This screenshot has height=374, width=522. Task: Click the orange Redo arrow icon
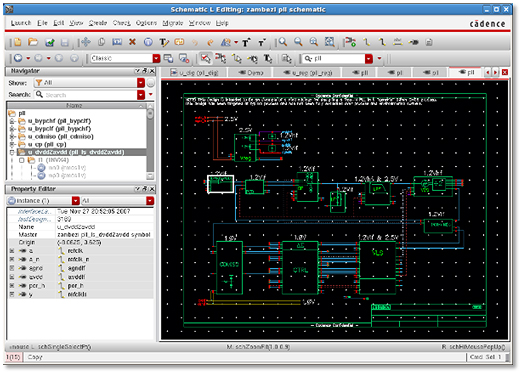click(x=210, y=42)
